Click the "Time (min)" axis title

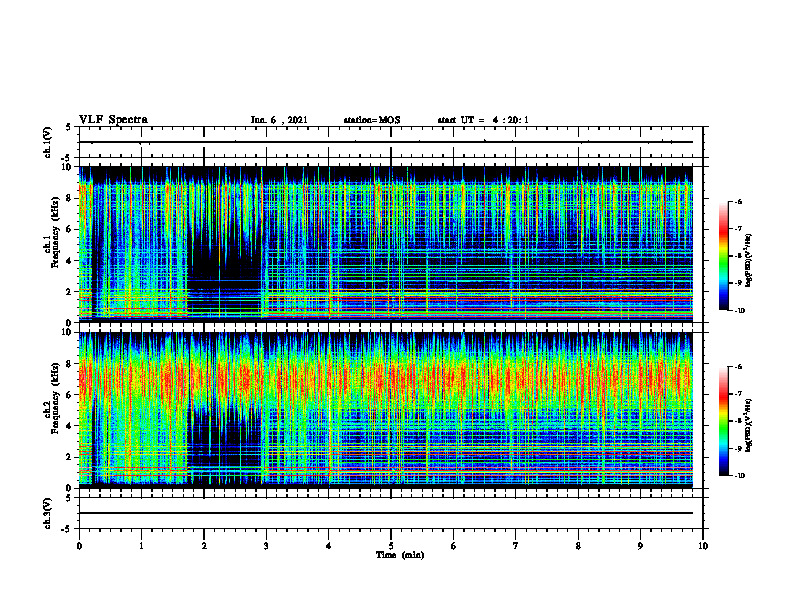pyautogui.click(x=400, y=555)
